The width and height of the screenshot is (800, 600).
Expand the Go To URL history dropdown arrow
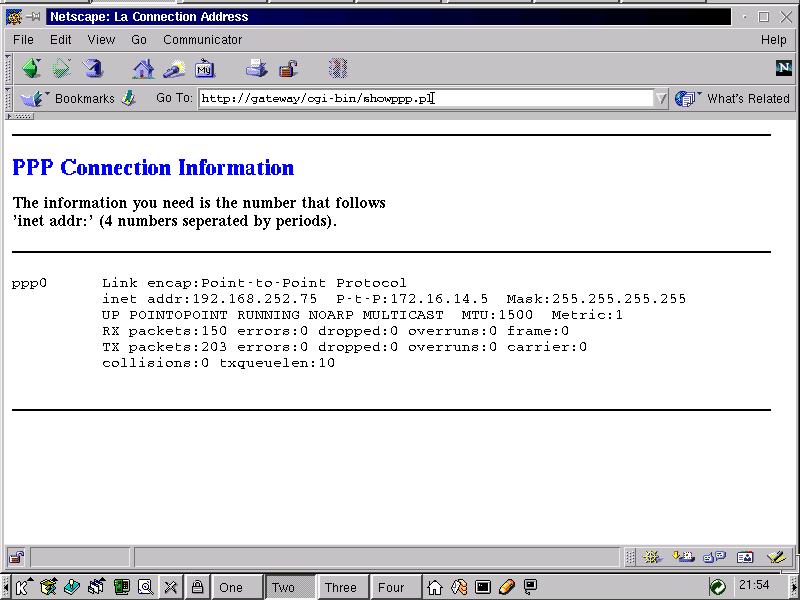661,98
